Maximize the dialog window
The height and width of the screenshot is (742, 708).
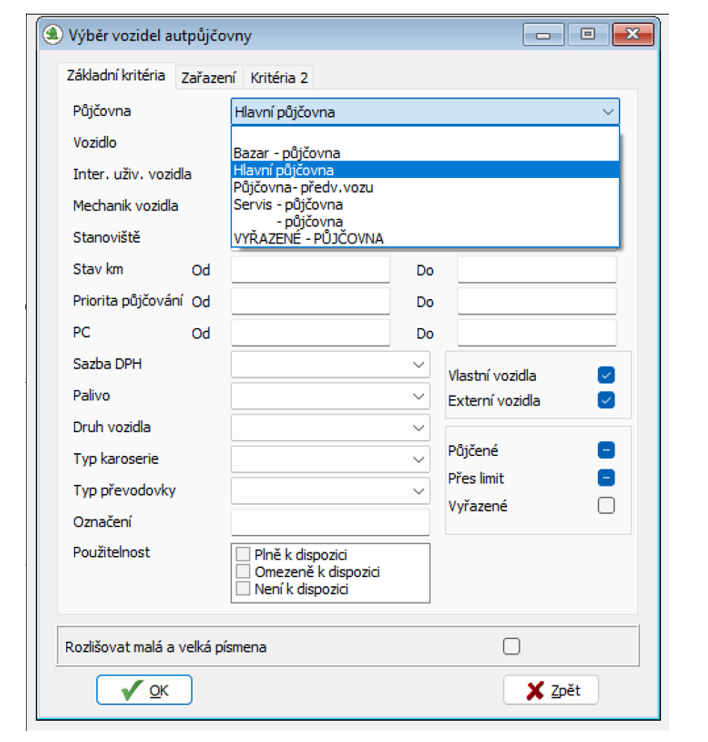588,35
